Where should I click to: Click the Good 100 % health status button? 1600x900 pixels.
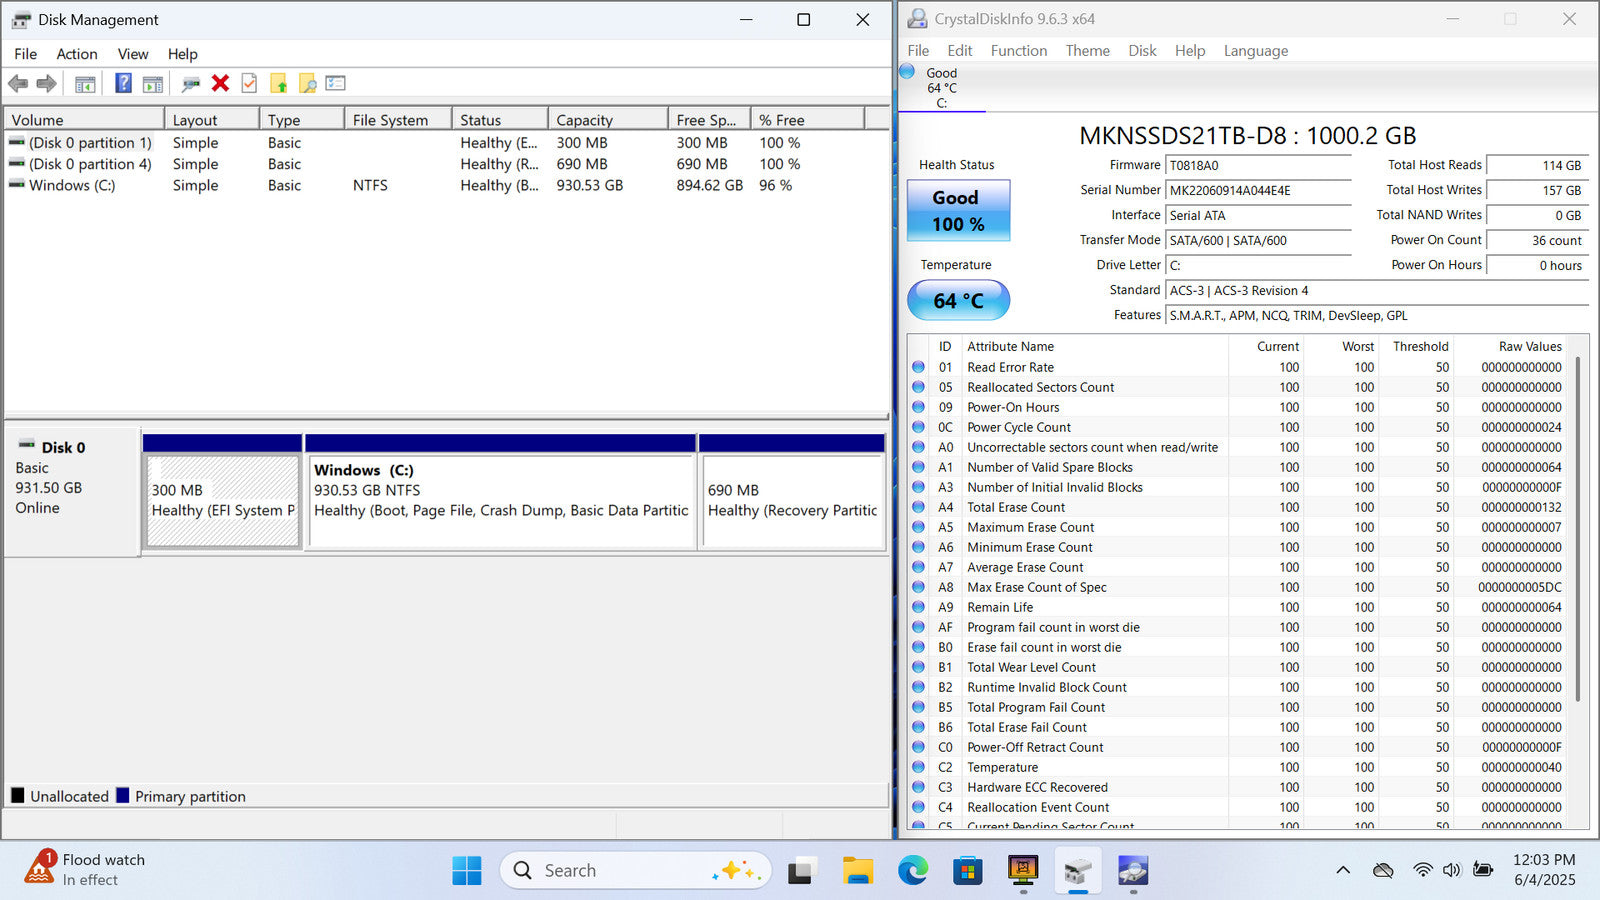(x=958, y=210)
